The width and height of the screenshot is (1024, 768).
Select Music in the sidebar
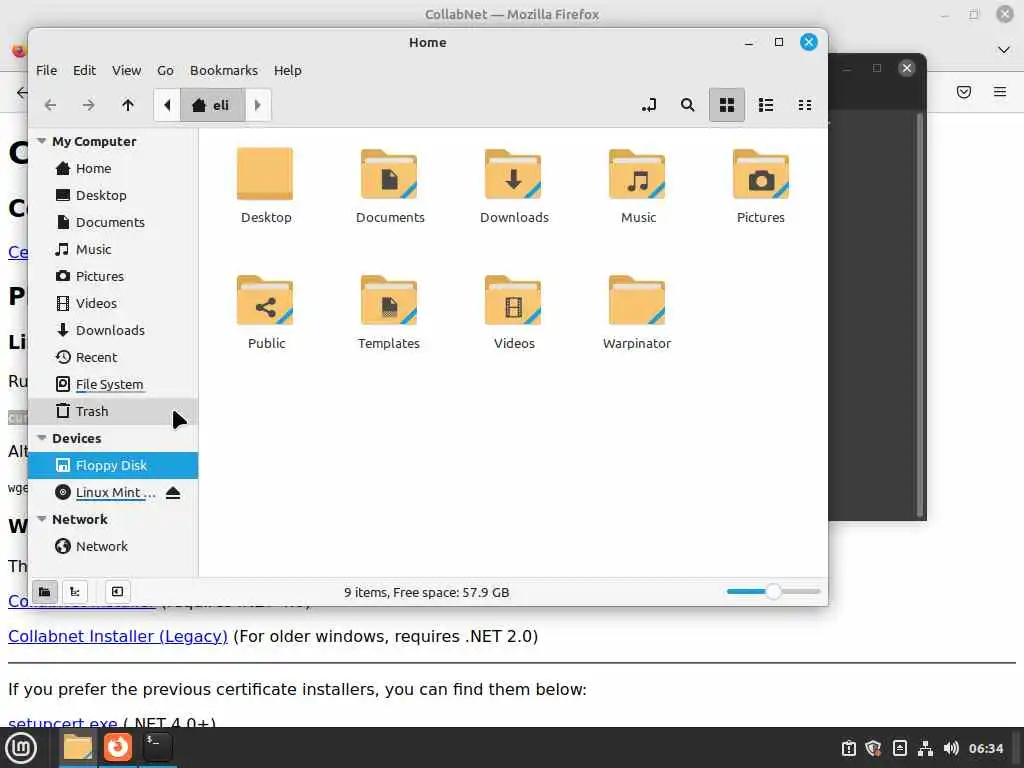click(113, 249)
